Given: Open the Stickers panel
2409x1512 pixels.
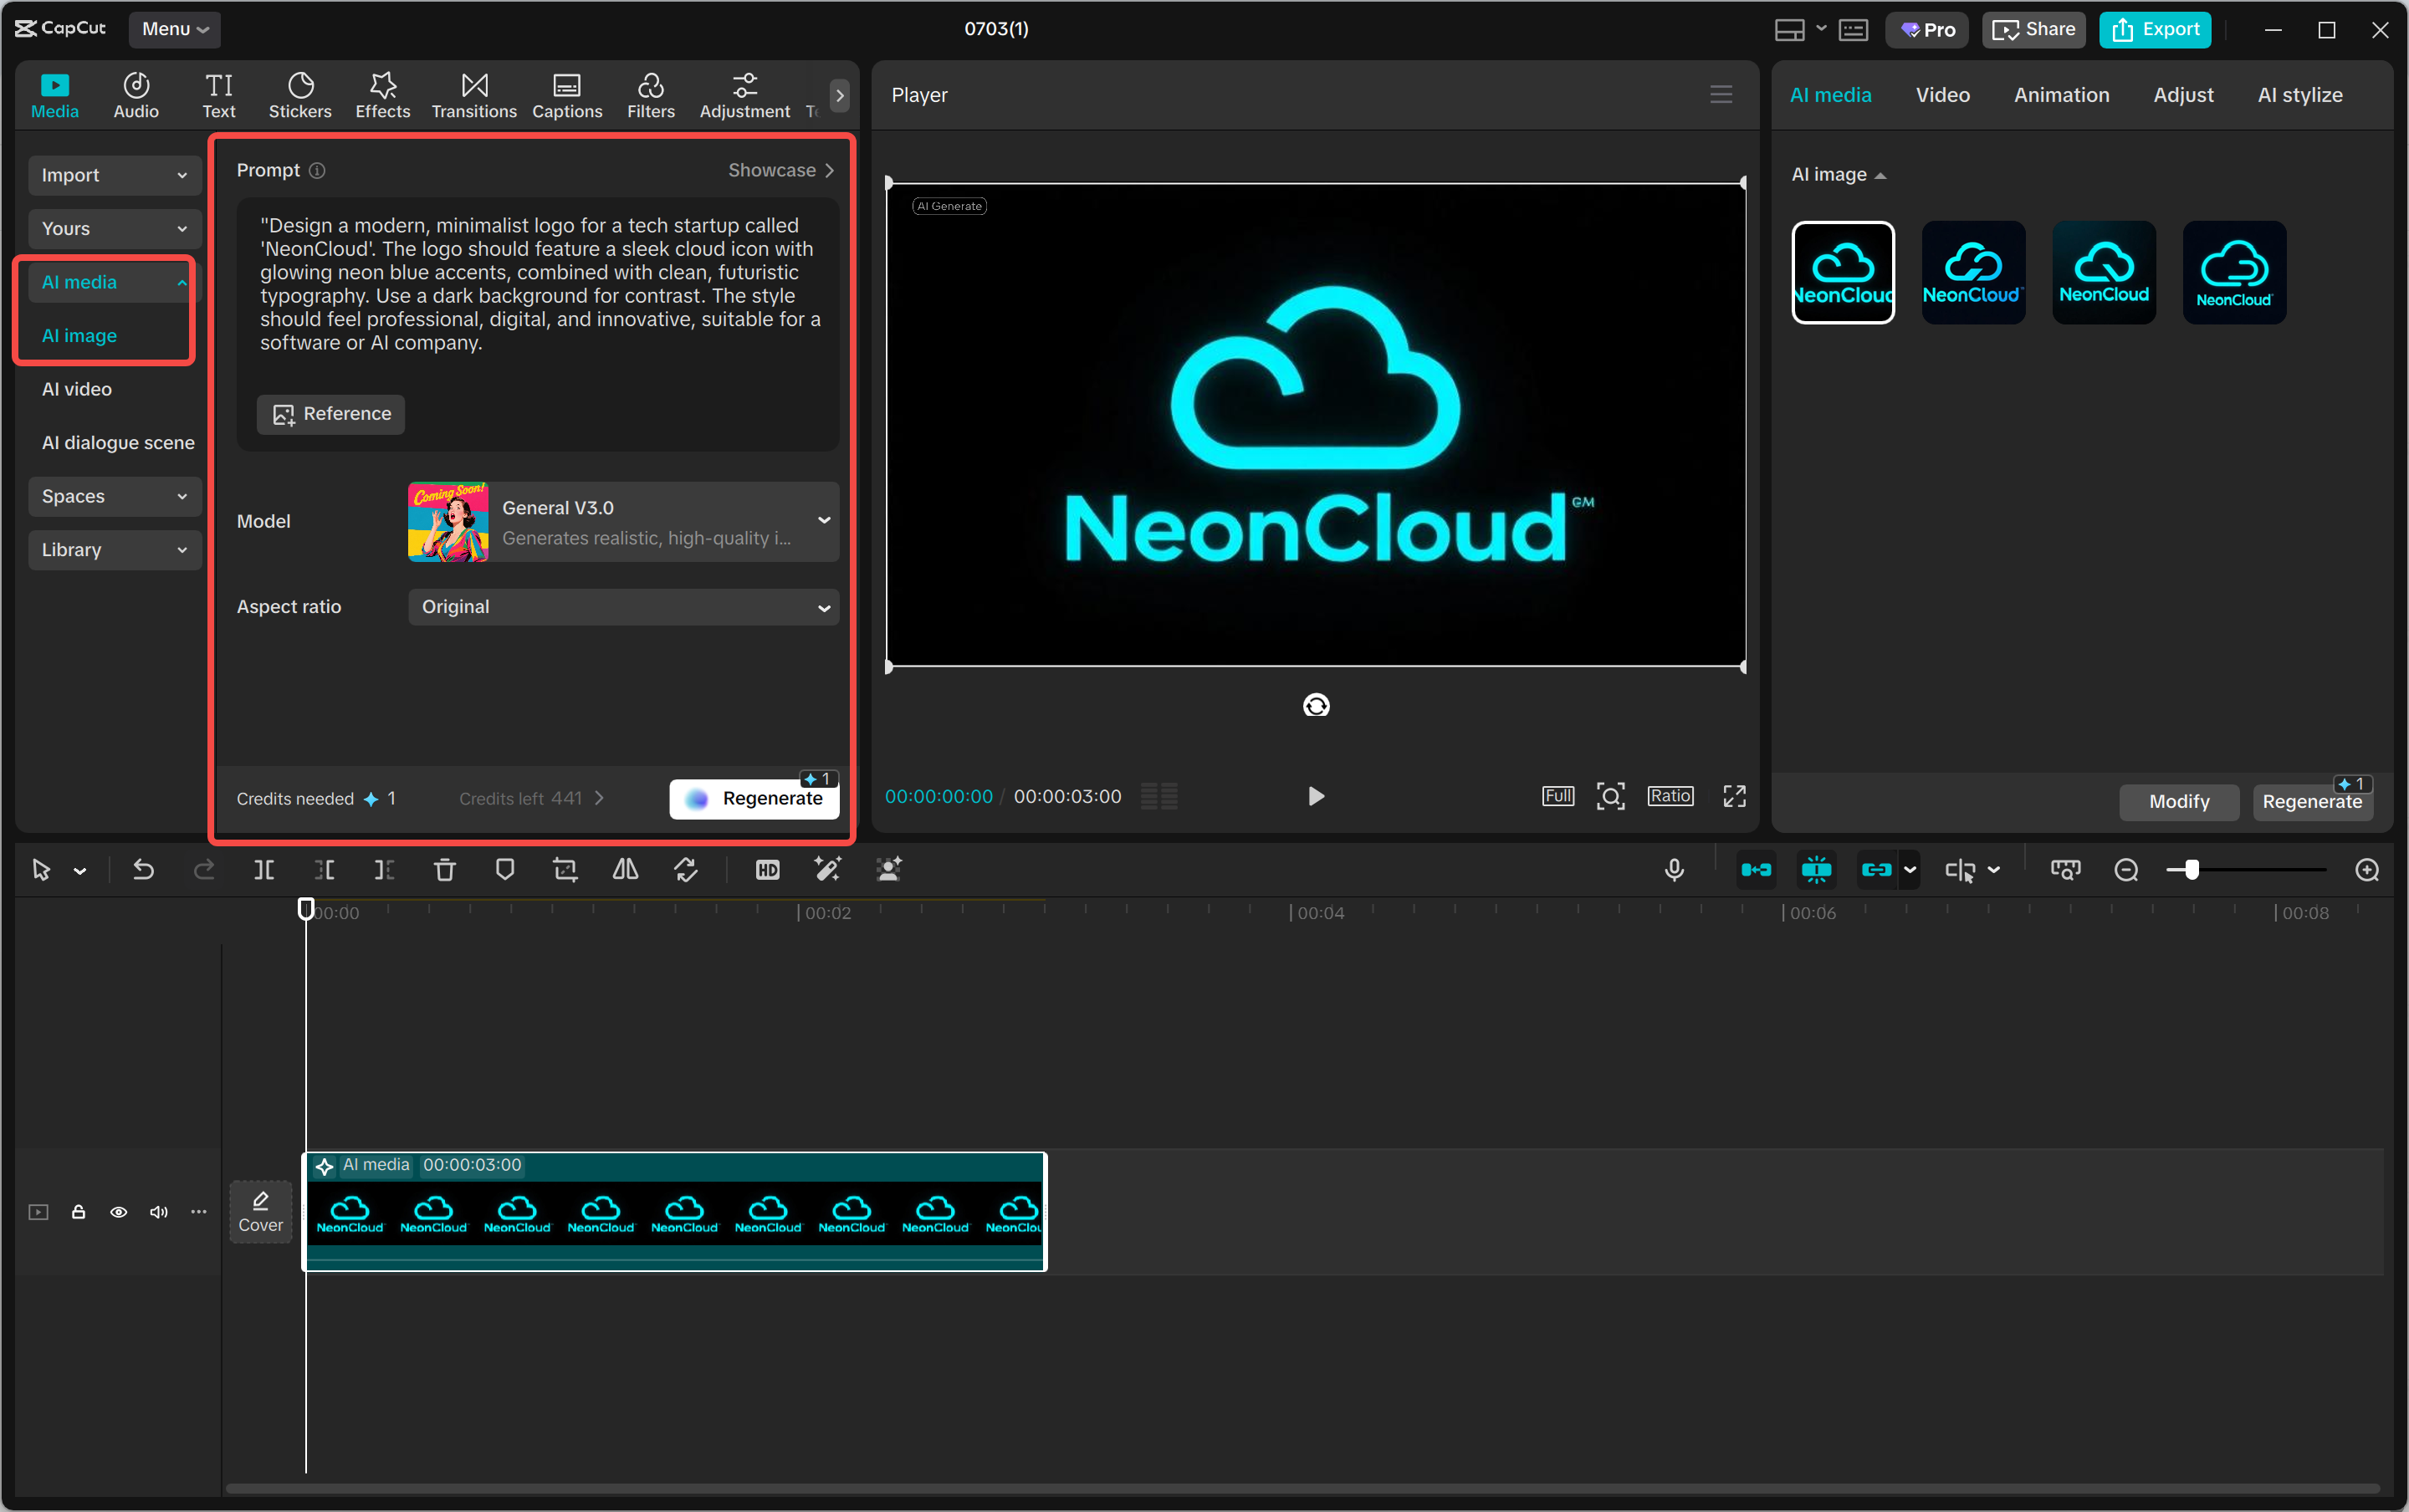Looking at the screenshot, I should pos(299,95).
